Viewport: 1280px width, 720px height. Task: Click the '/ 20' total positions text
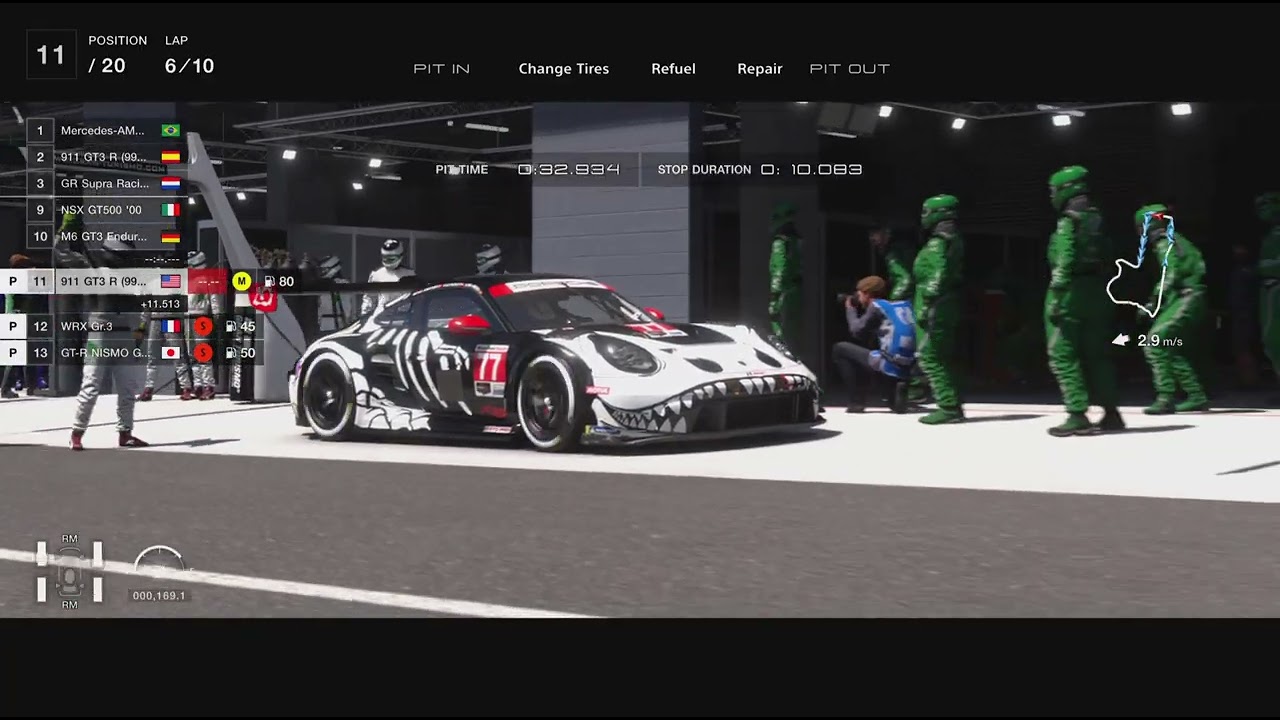point(107,67)
